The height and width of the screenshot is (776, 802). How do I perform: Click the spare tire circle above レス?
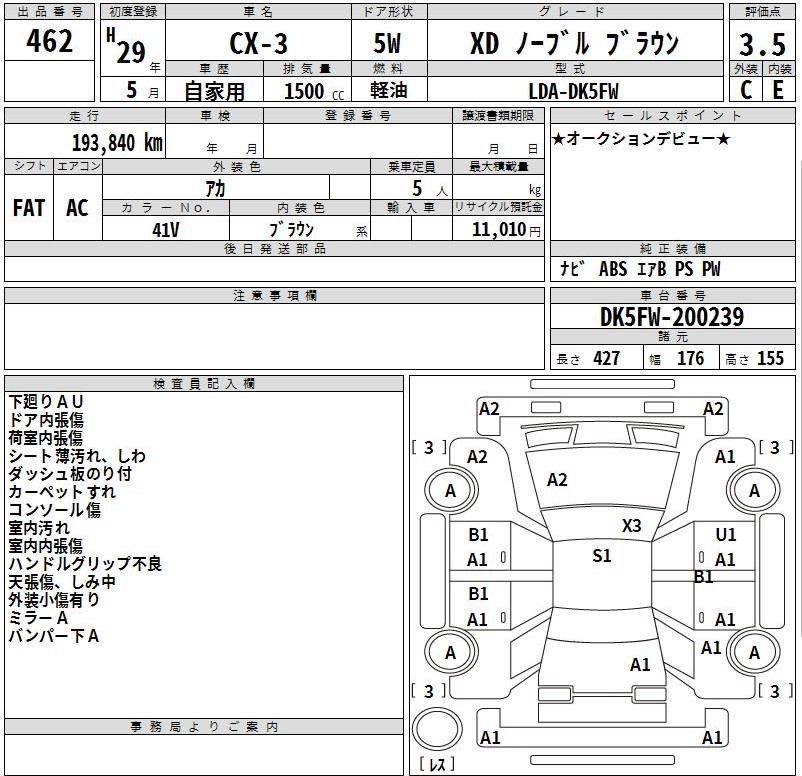[437, 729]
